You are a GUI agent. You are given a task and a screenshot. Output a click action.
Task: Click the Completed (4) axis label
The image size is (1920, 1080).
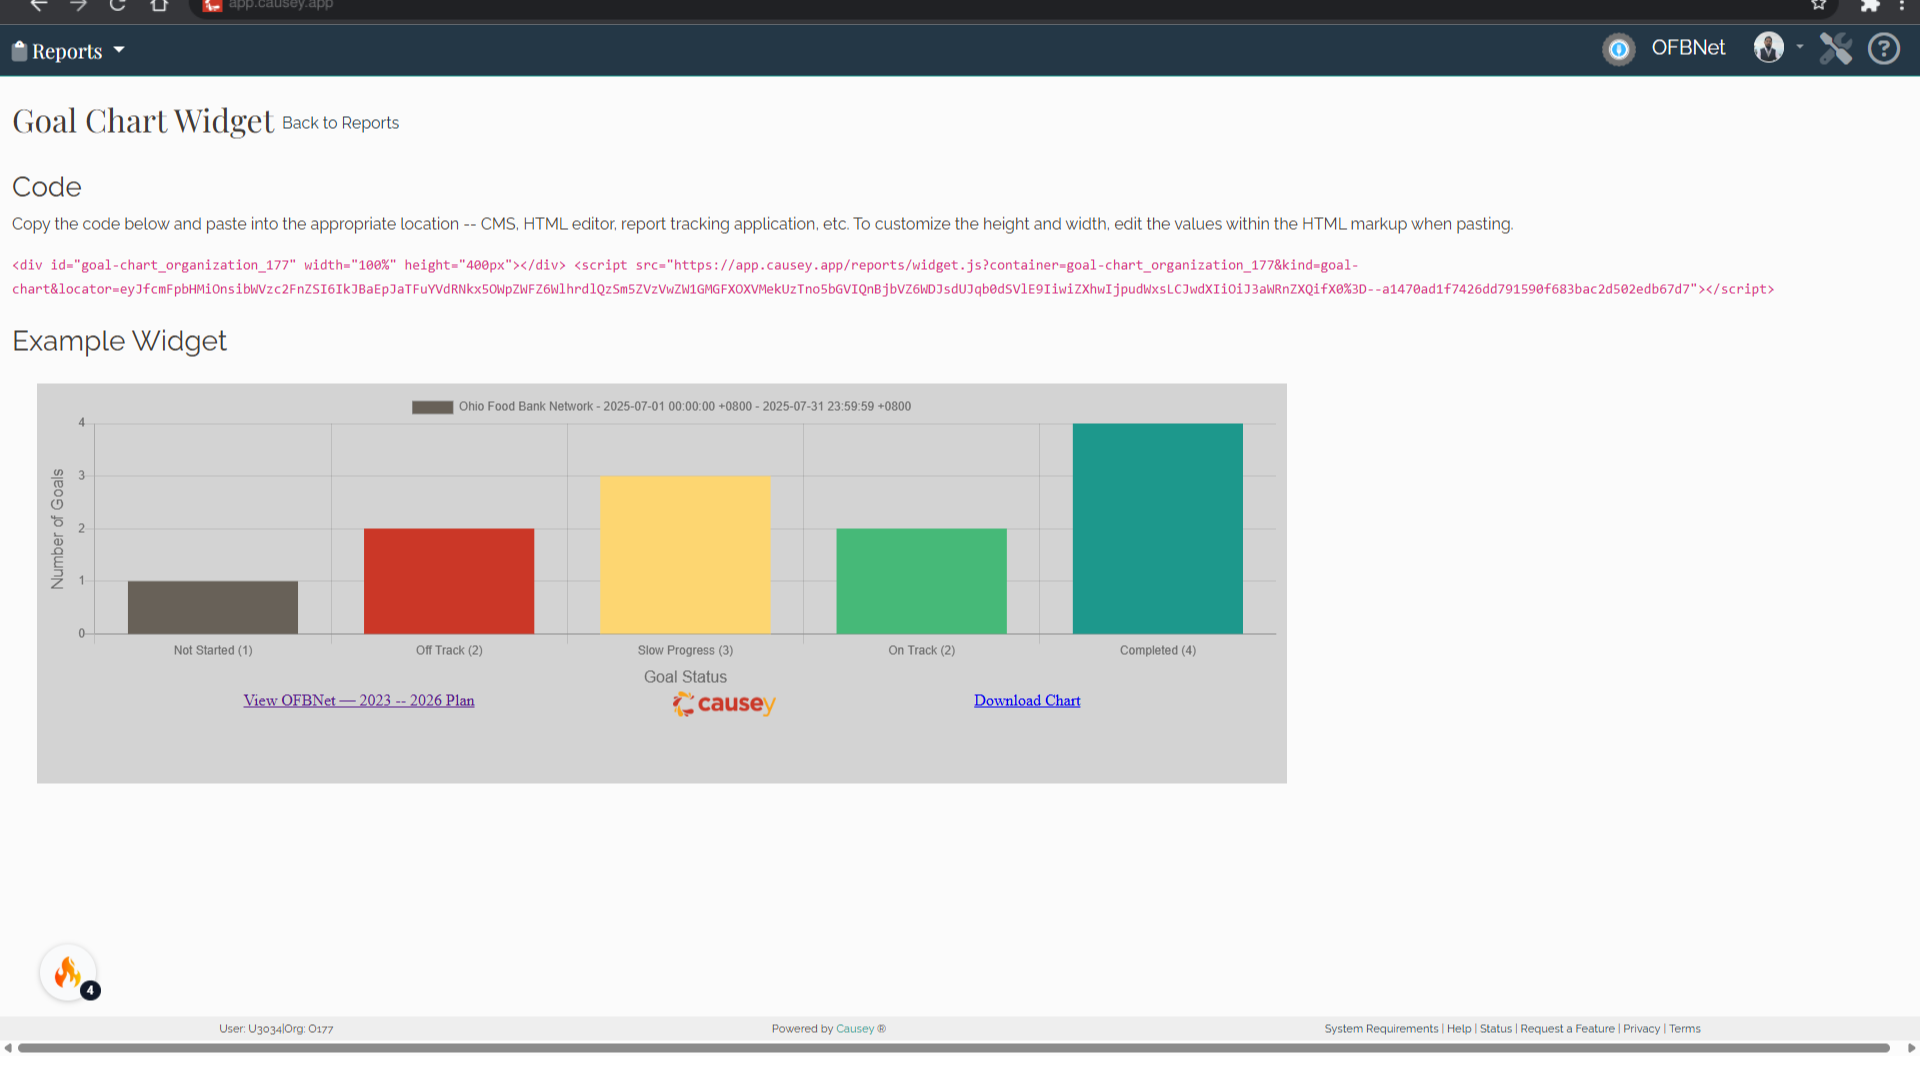(x=1158, y=650)
